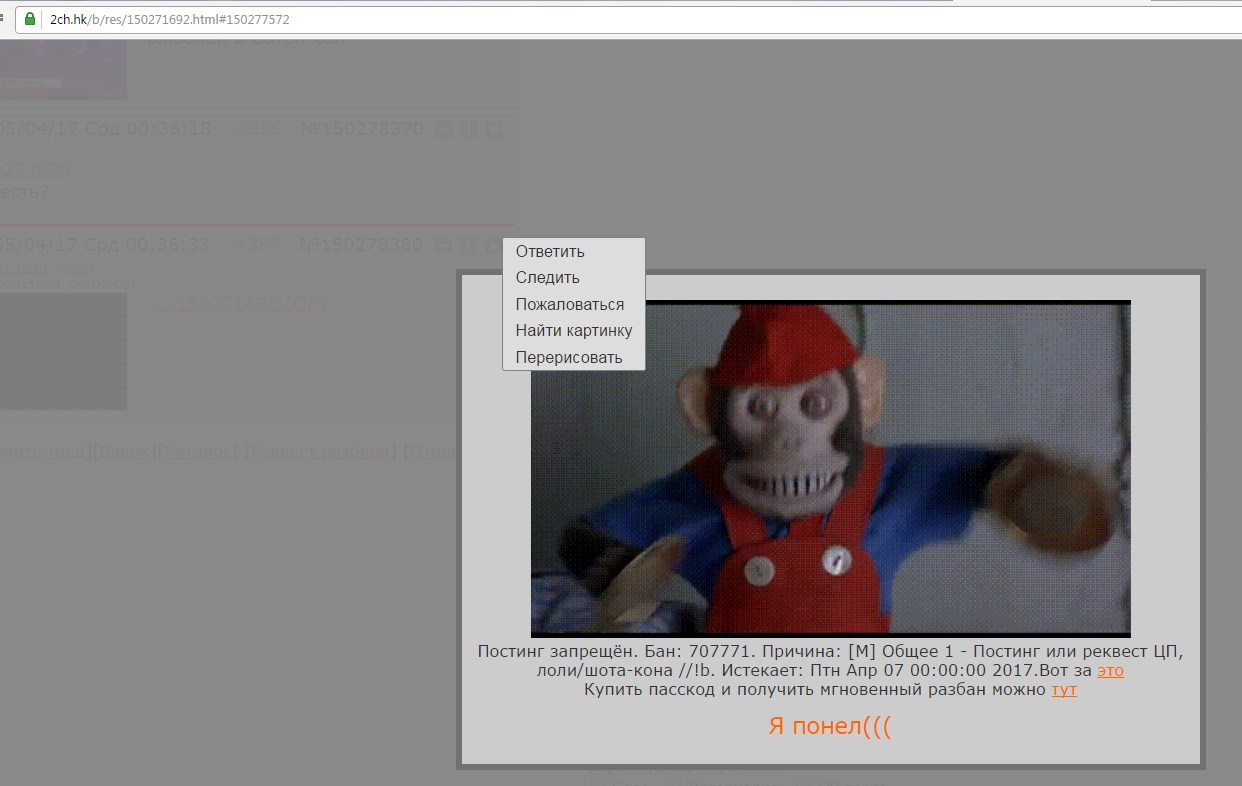
Task: Open the arrow menu icon on post №150278370
Action: tap(493, 130)
